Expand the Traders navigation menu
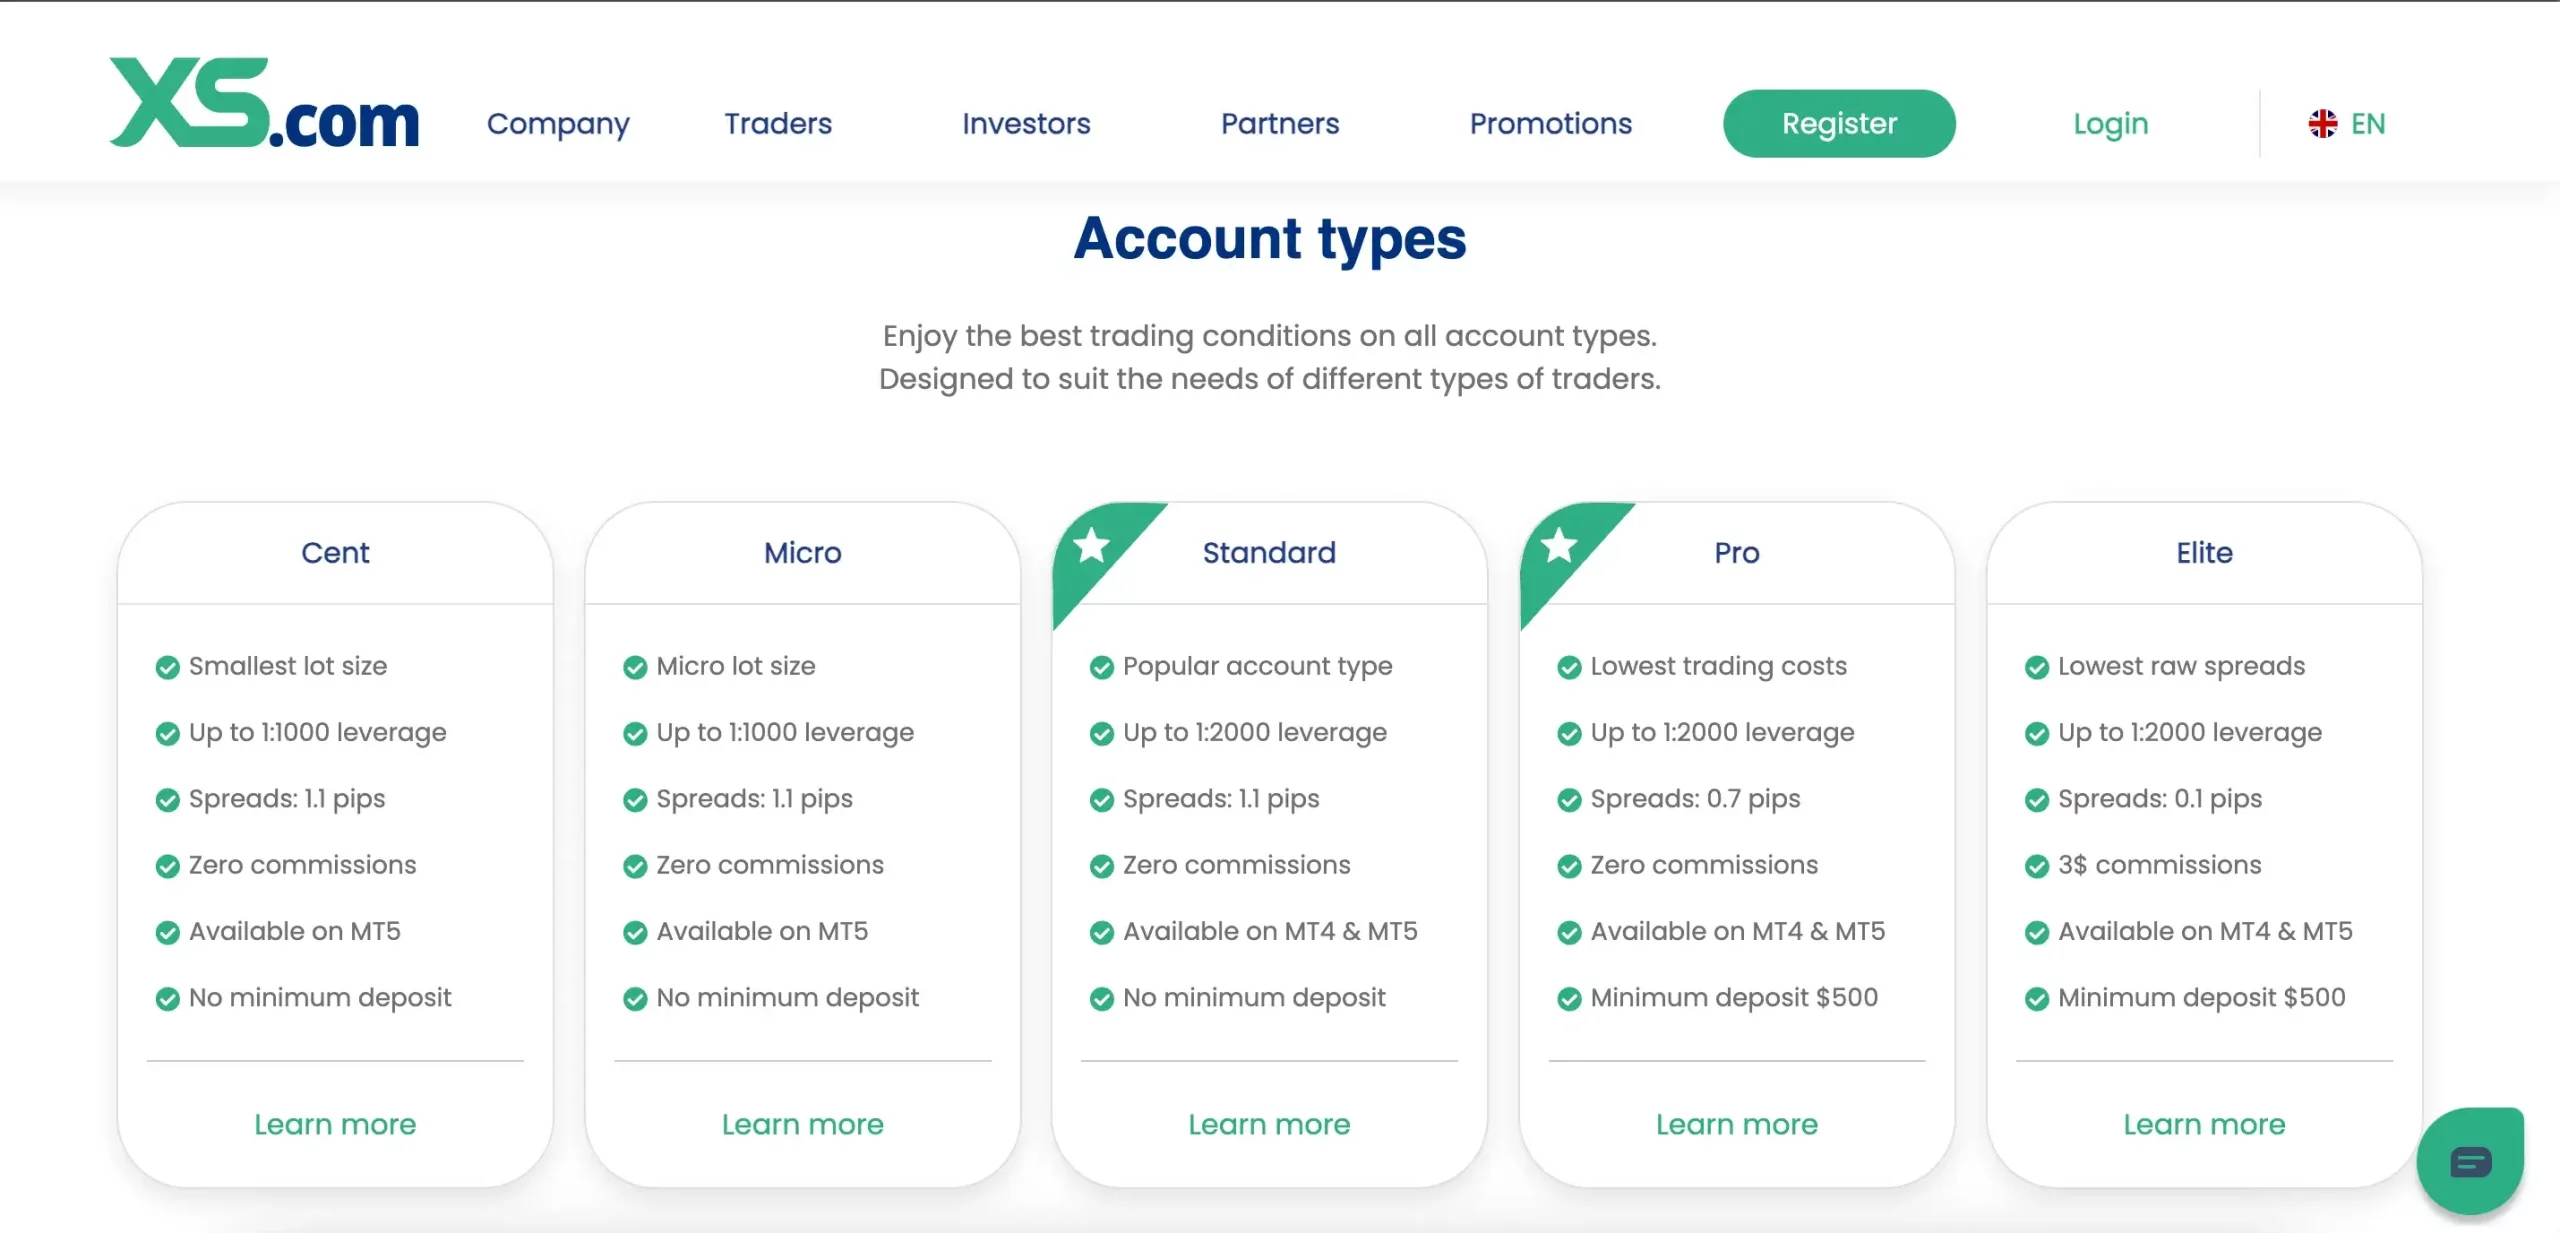This screenshot has height=1233, width=2560. click(777, 124)
